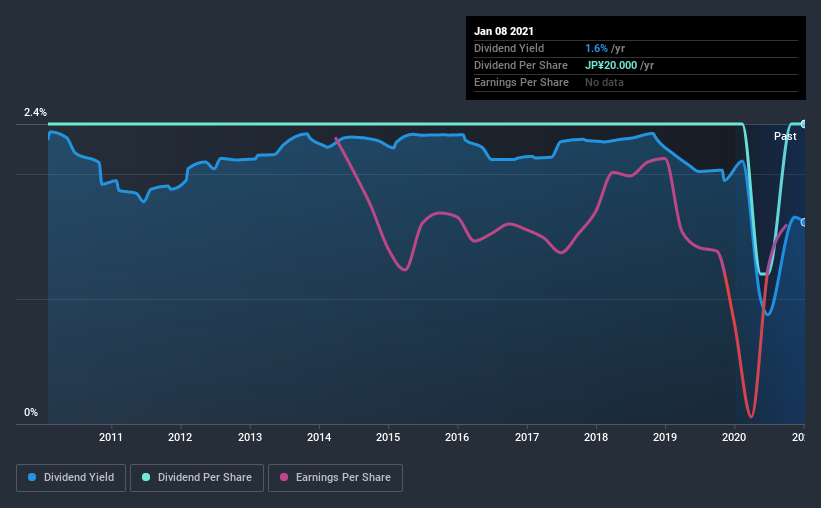821x508 pixels.
Task: Click the 2.4% y-axis label
Action: pyautogui.click(x=35, y=113)
